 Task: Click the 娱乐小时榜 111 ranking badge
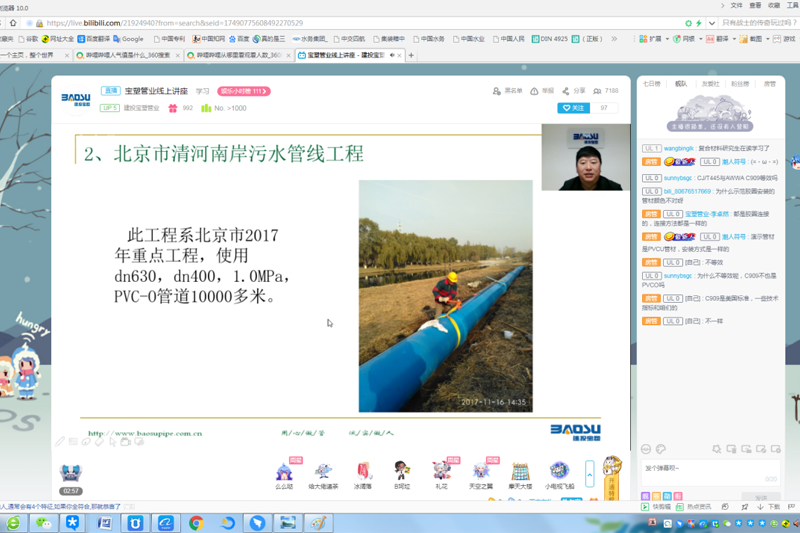[244, 91]
